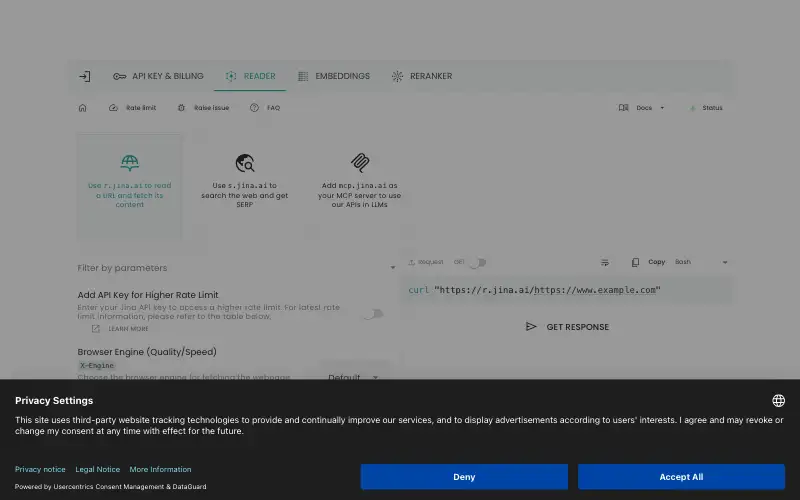Open the Status link
This screenshot has width=800, height=500.
(x=706, y=108)
